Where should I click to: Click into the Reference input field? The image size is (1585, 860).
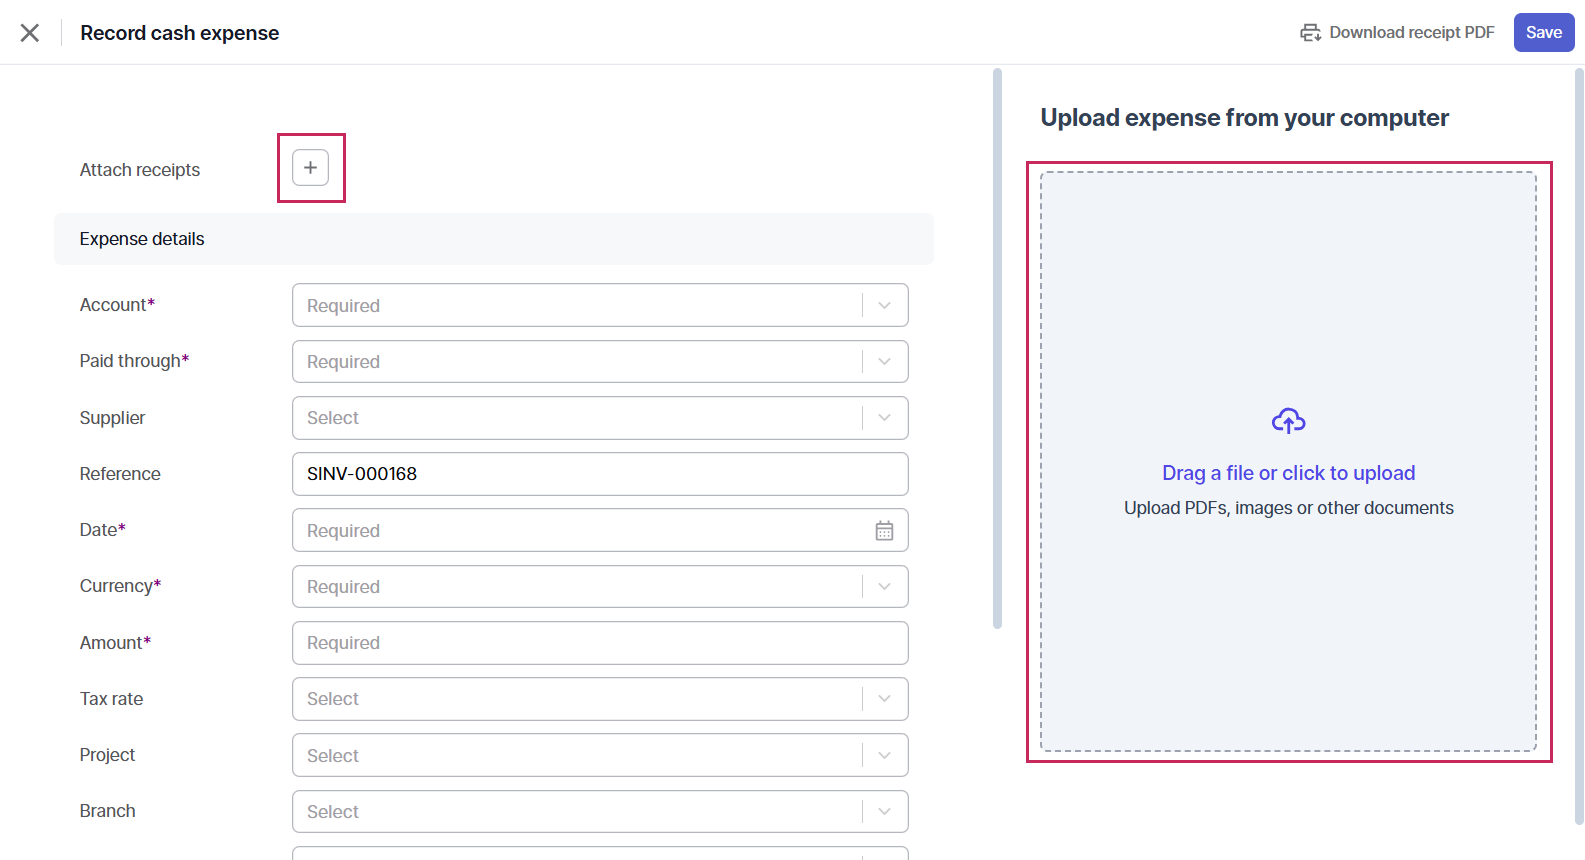click(600, 474)
